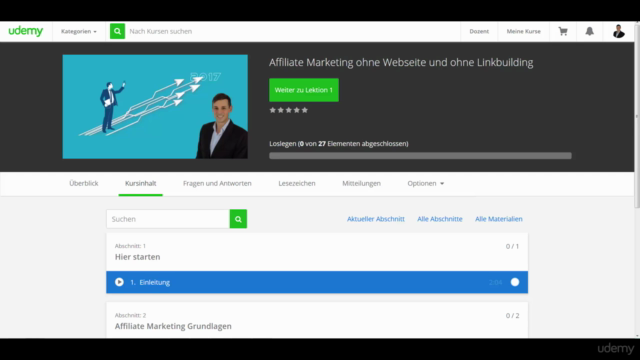
Task: Open lecture '1. Einleitung'
Action: tap(317, 282)
